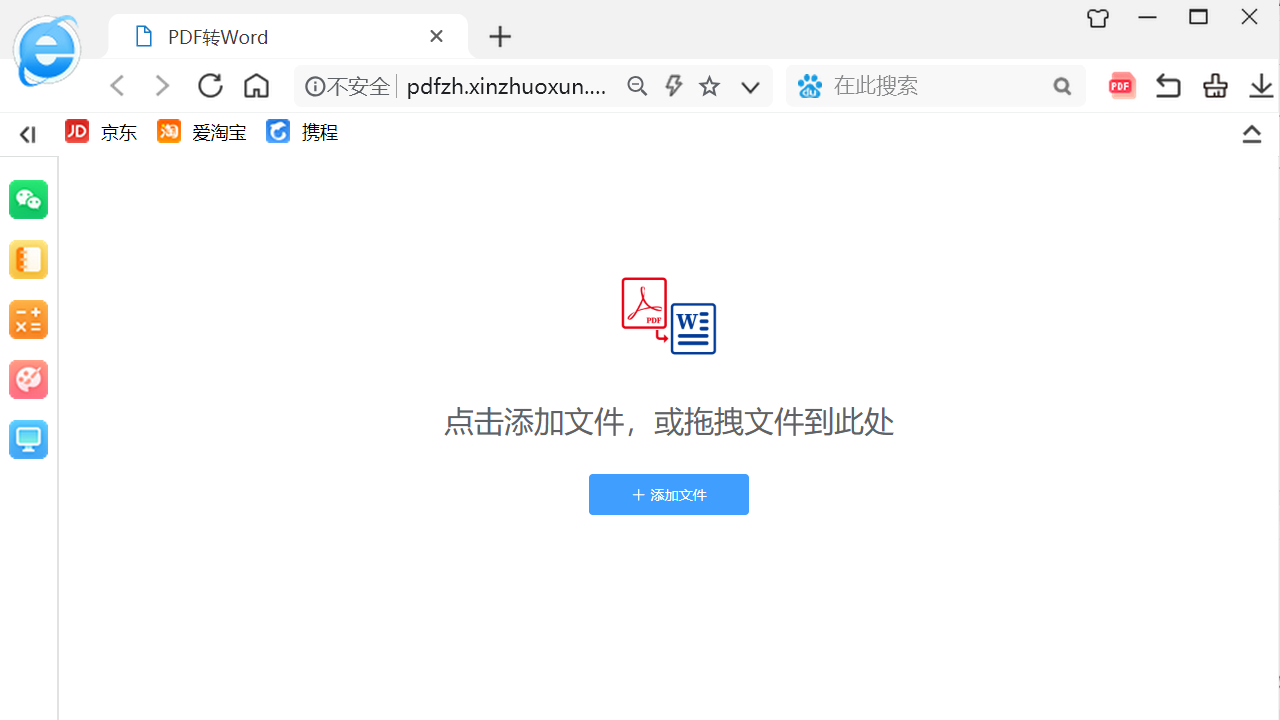This screenshot has width=1280, height=720.
Task: Click the reading-mode lightning icon in address bar
Action: pos(673,86)
